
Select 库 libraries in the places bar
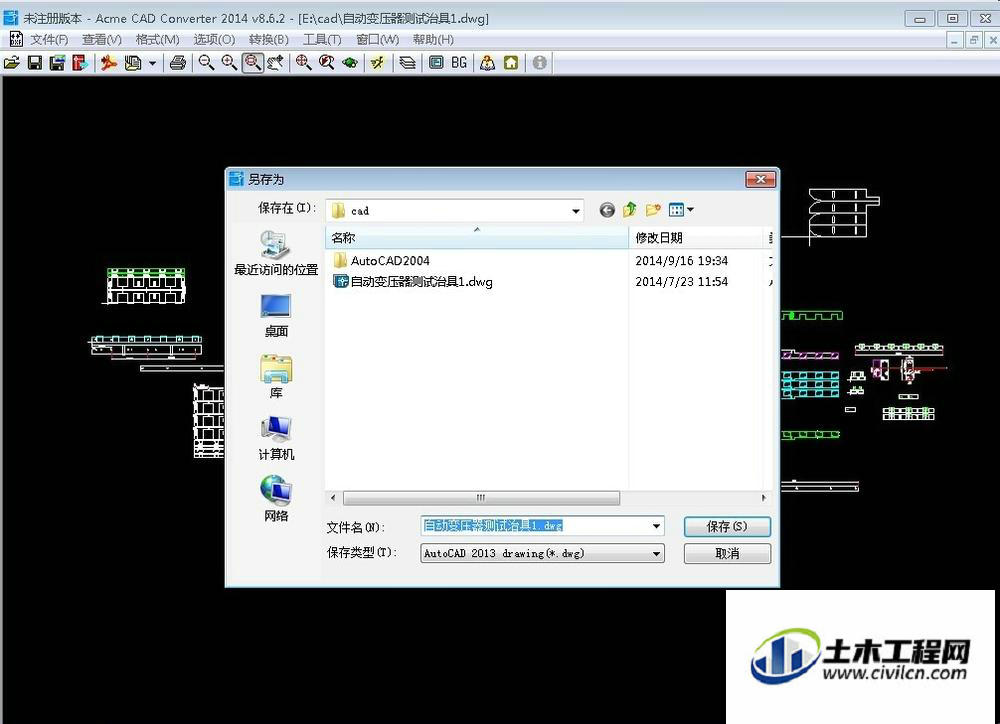tap(276, 377)
